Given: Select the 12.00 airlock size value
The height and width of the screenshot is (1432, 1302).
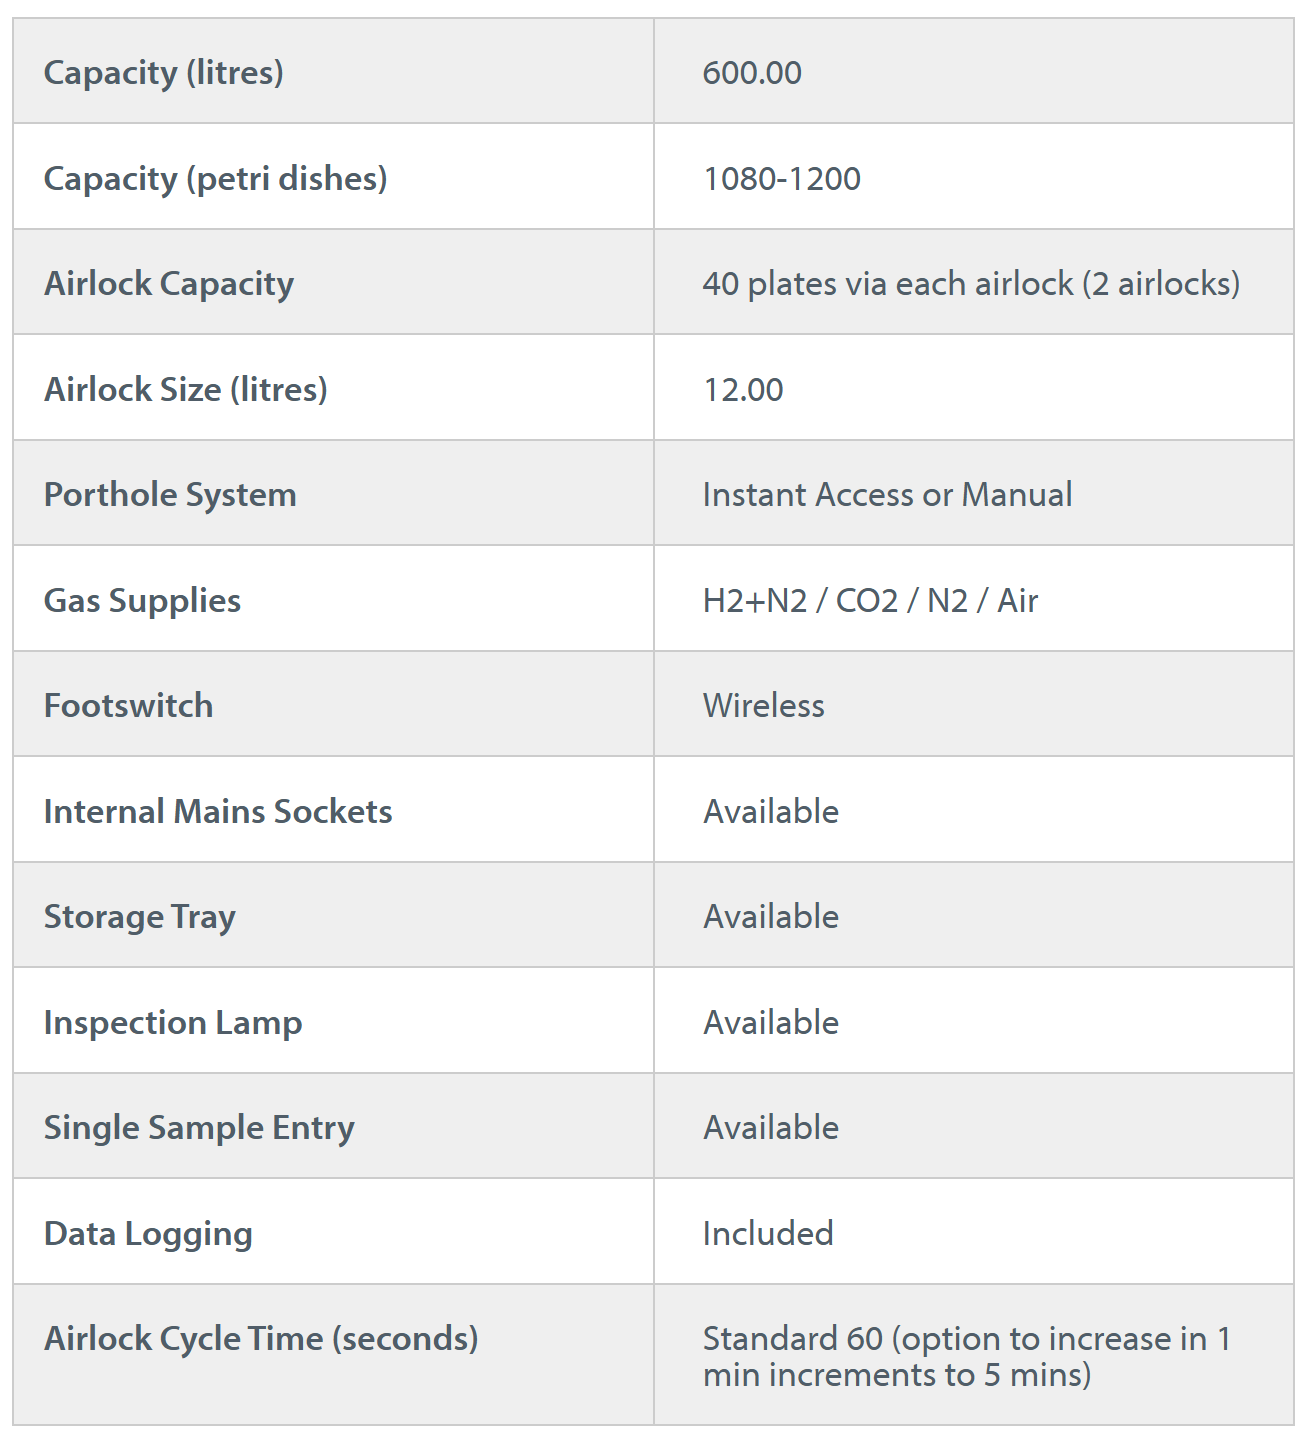Looking at the screenshot, I should pyautogui.click(x=743, y=390).
